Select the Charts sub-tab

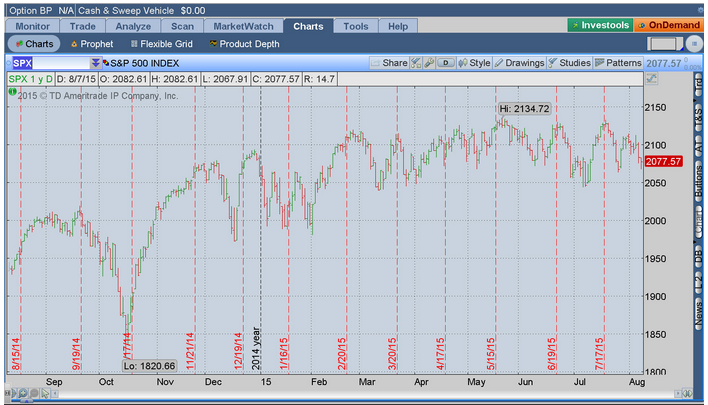34,44
